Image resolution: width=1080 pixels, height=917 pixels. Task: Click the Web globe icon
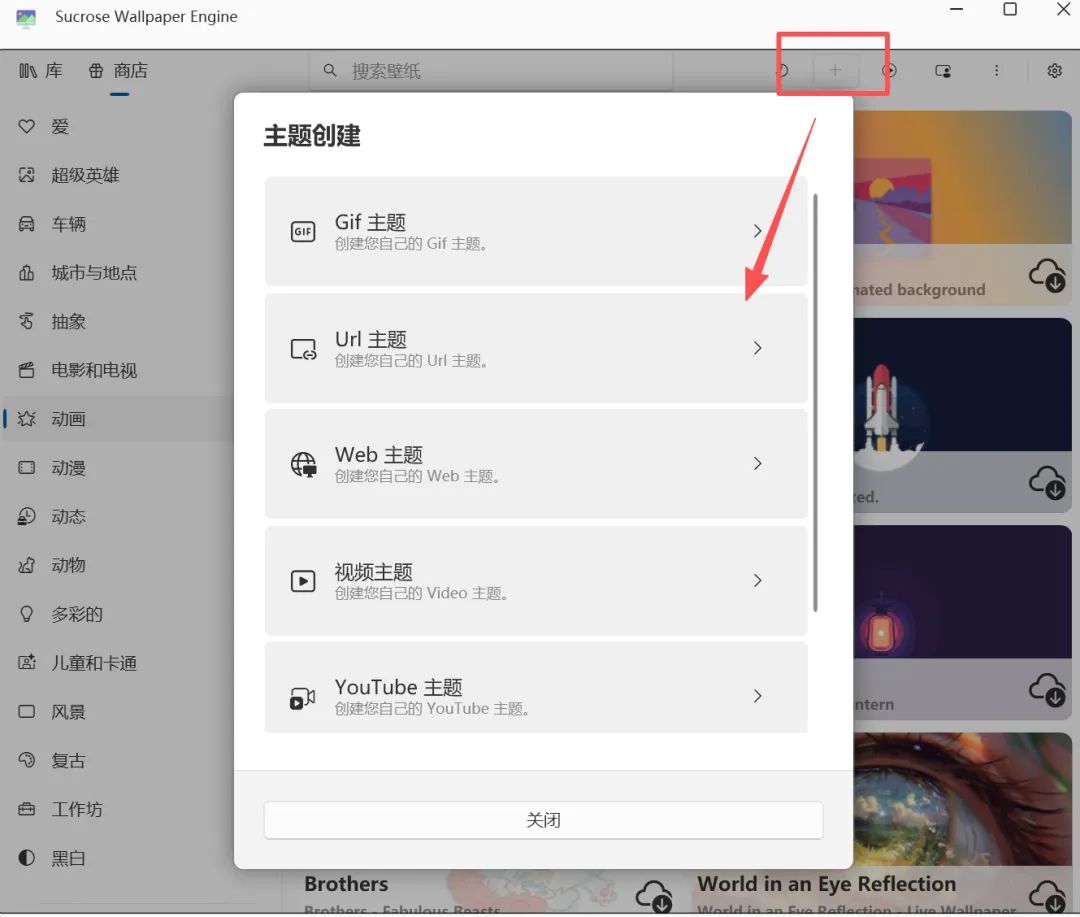click(303, 465)
